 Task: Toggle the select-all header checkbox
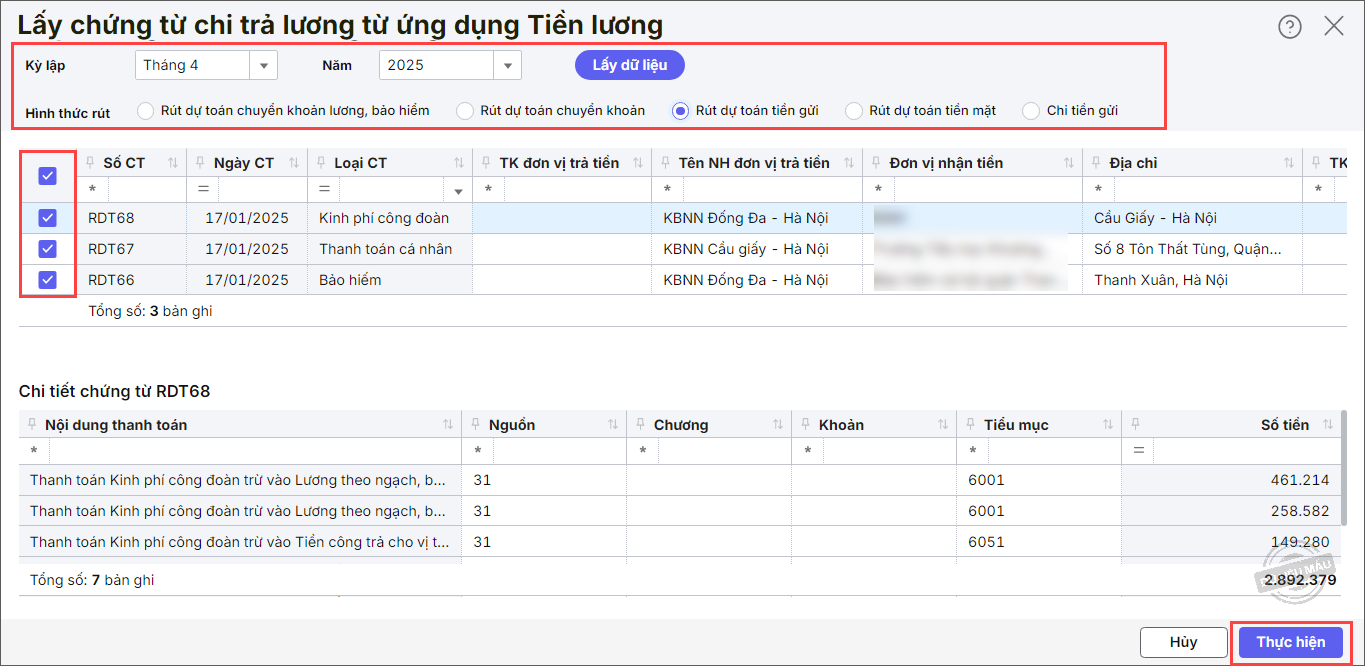[47, 176]
